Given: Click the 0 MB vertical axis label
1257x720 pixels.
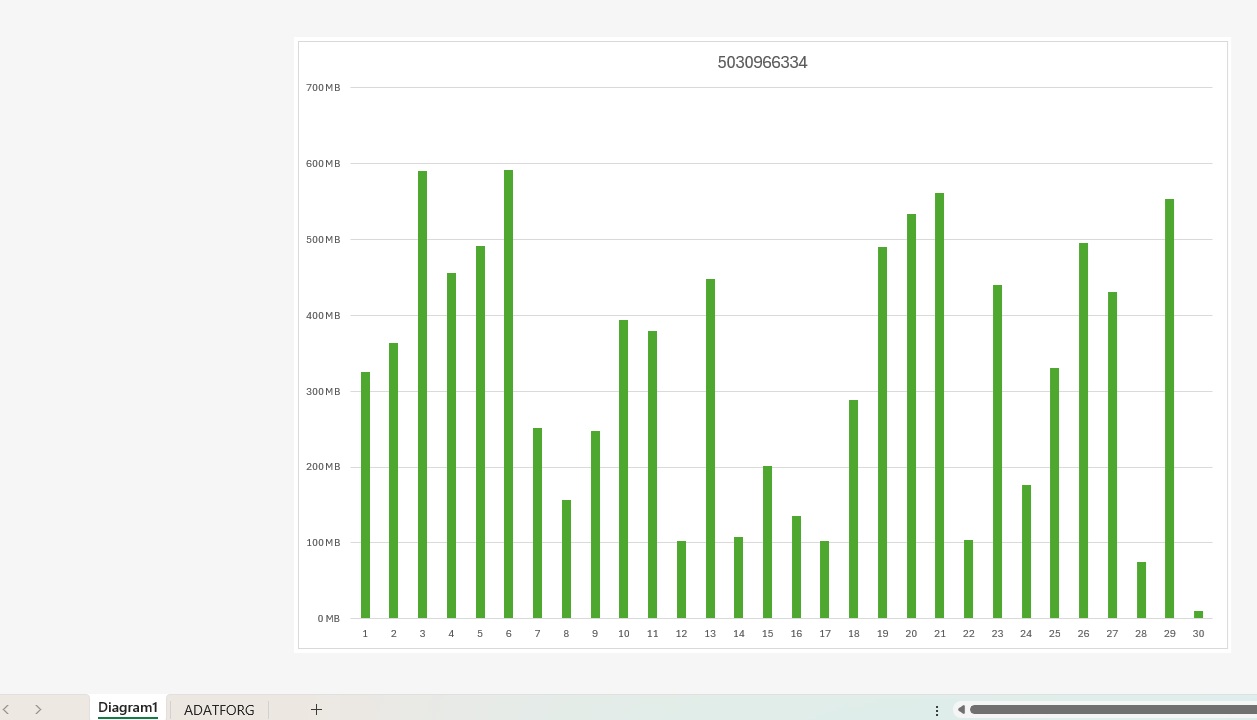Looking at the screenshot, I should pos(329,618).
